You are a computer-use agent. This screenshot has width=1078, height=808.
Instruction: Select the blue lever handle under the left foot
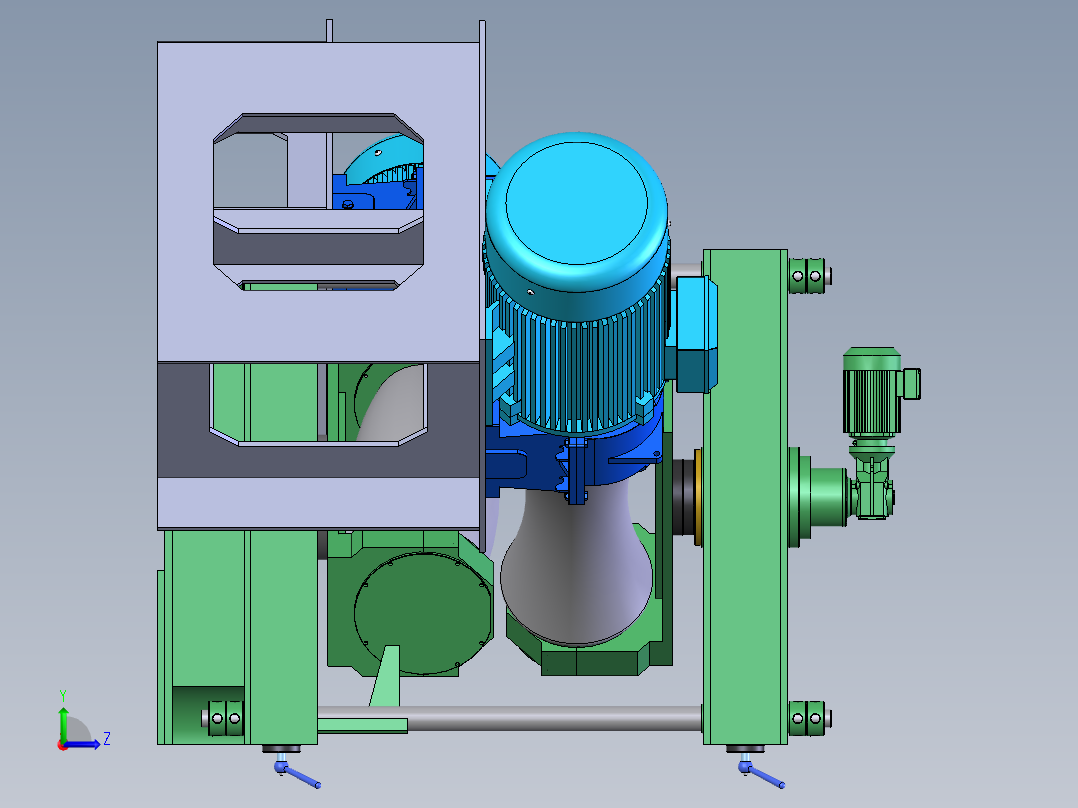point(297,774)
